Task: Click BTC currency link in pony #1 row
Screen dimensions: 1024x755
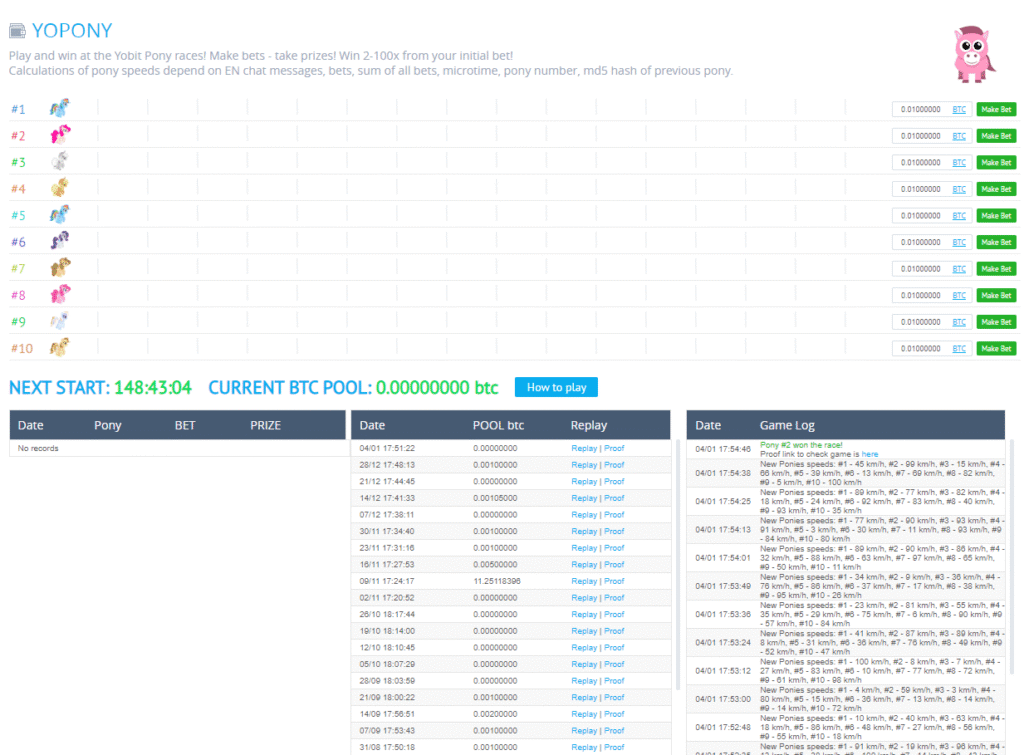Action: [959, 110]
